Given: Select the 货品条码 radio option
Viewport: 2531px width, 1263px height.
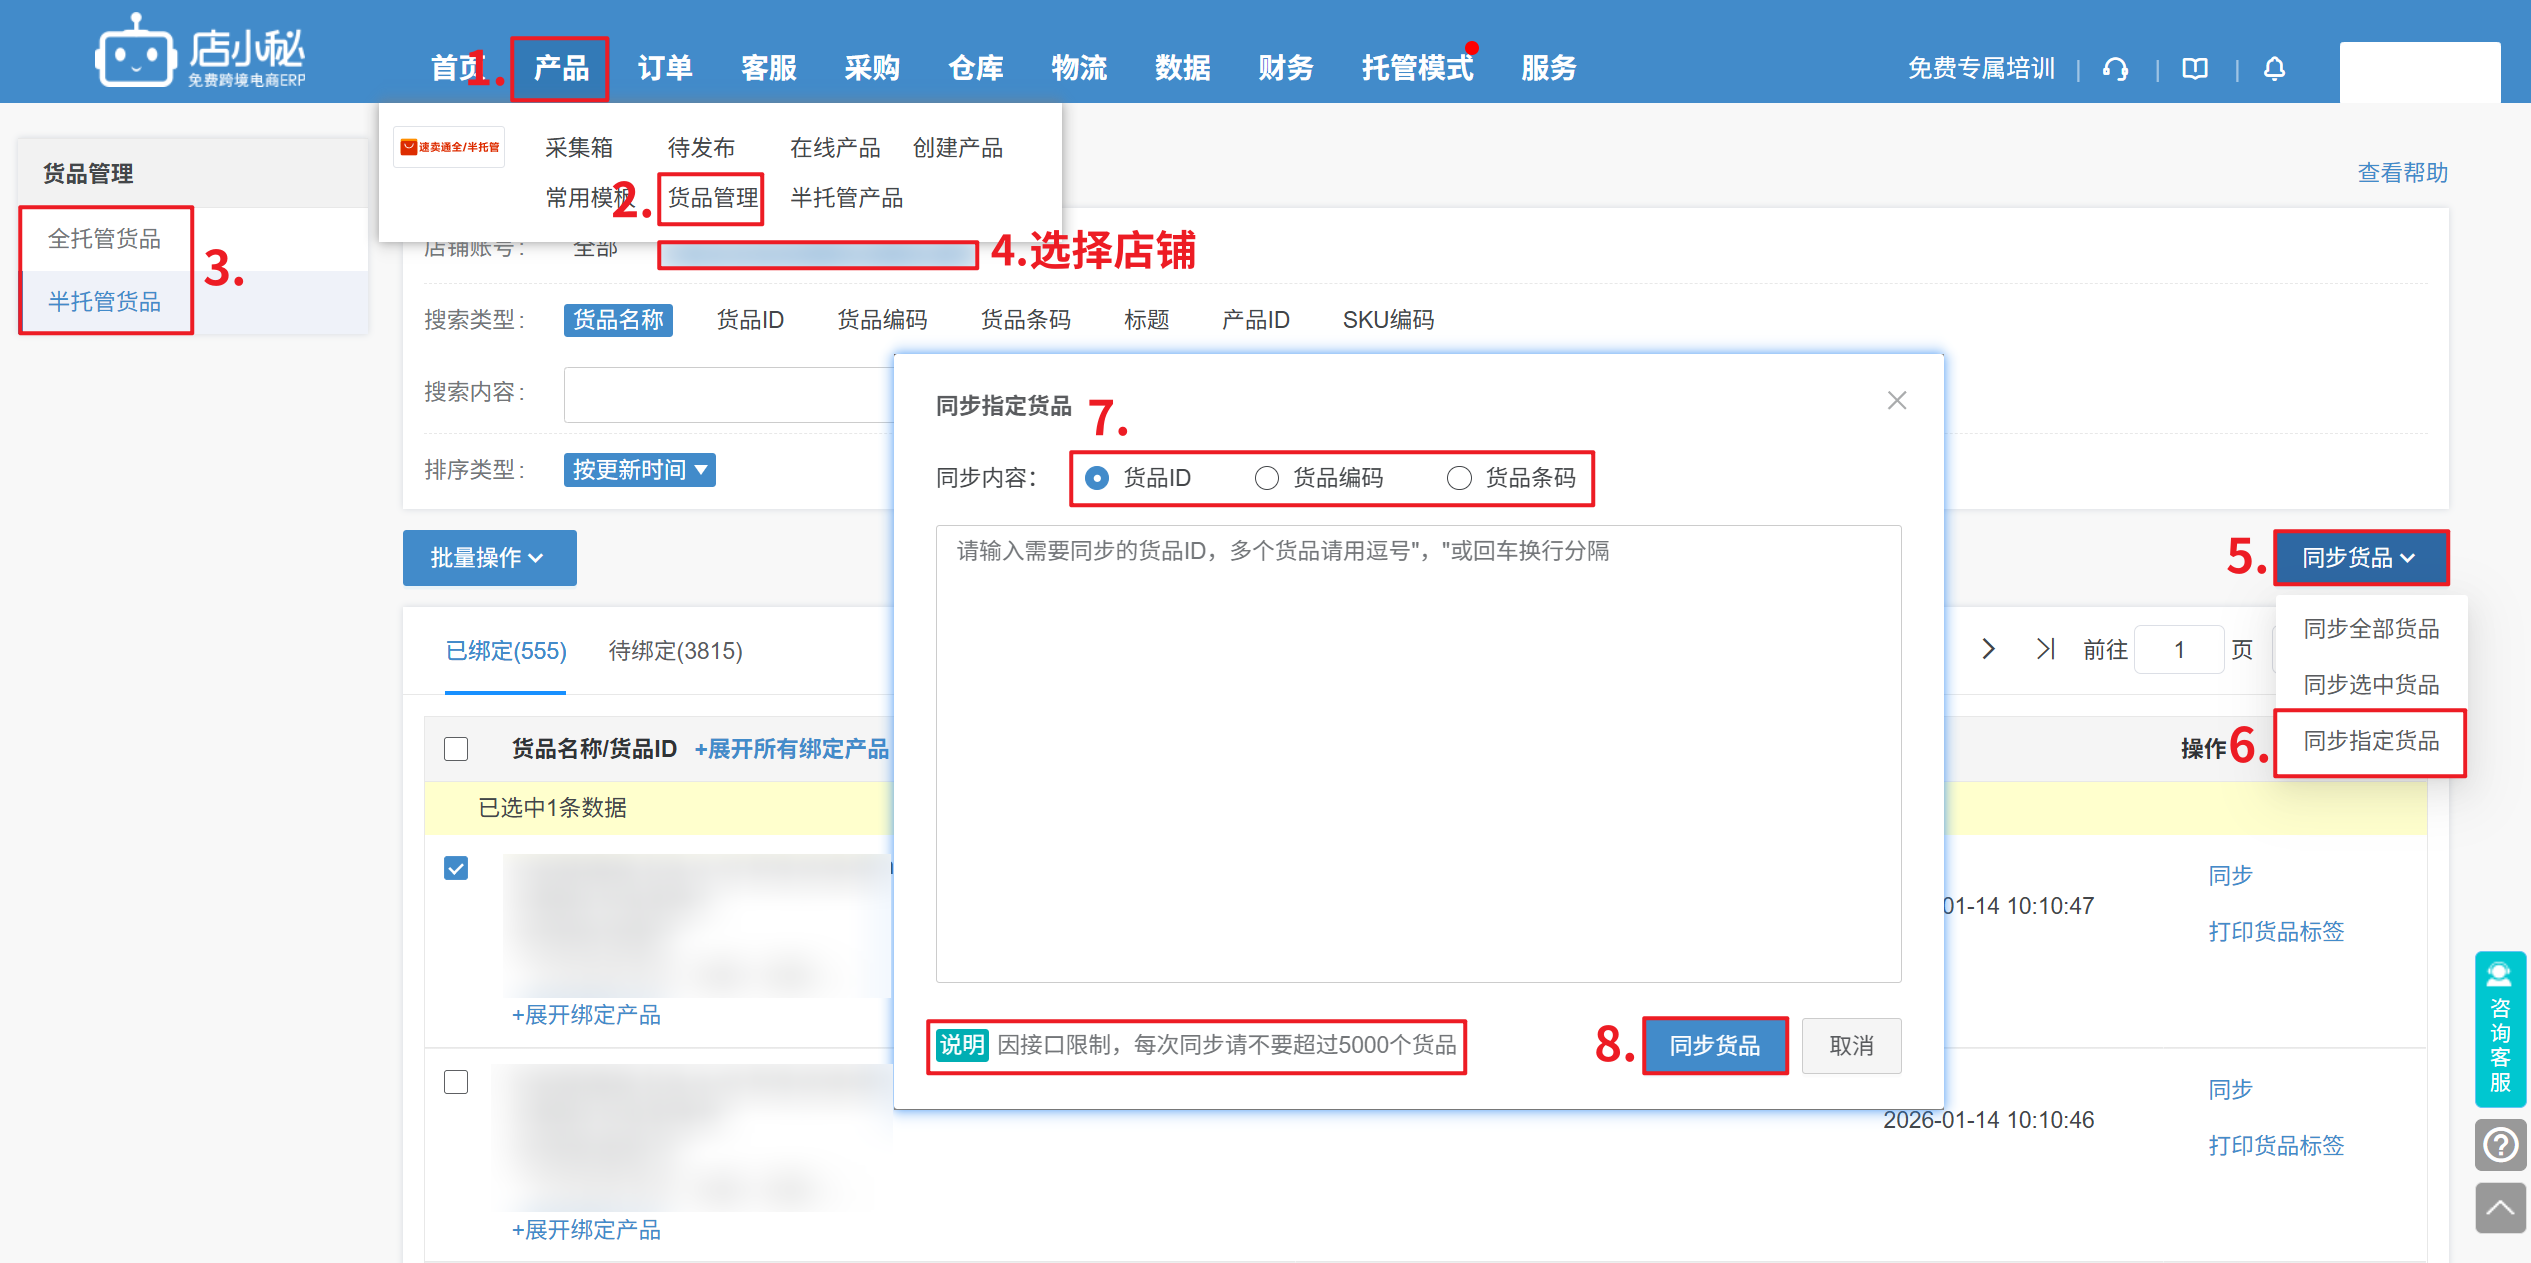Looking at the screenshot, I should (x=1459, y=478).
